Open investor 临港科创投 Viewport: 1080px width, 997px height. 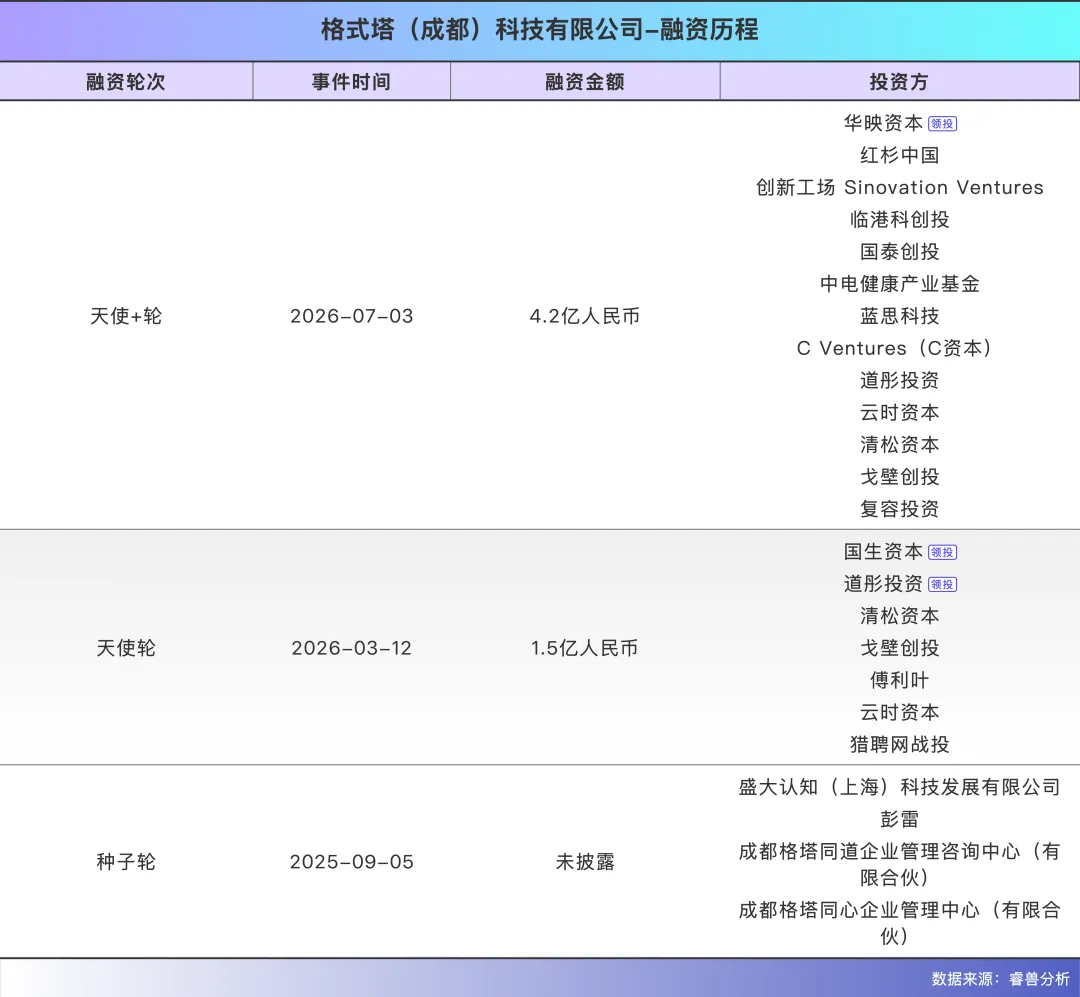pyautogui.click(x=900, y=220)
